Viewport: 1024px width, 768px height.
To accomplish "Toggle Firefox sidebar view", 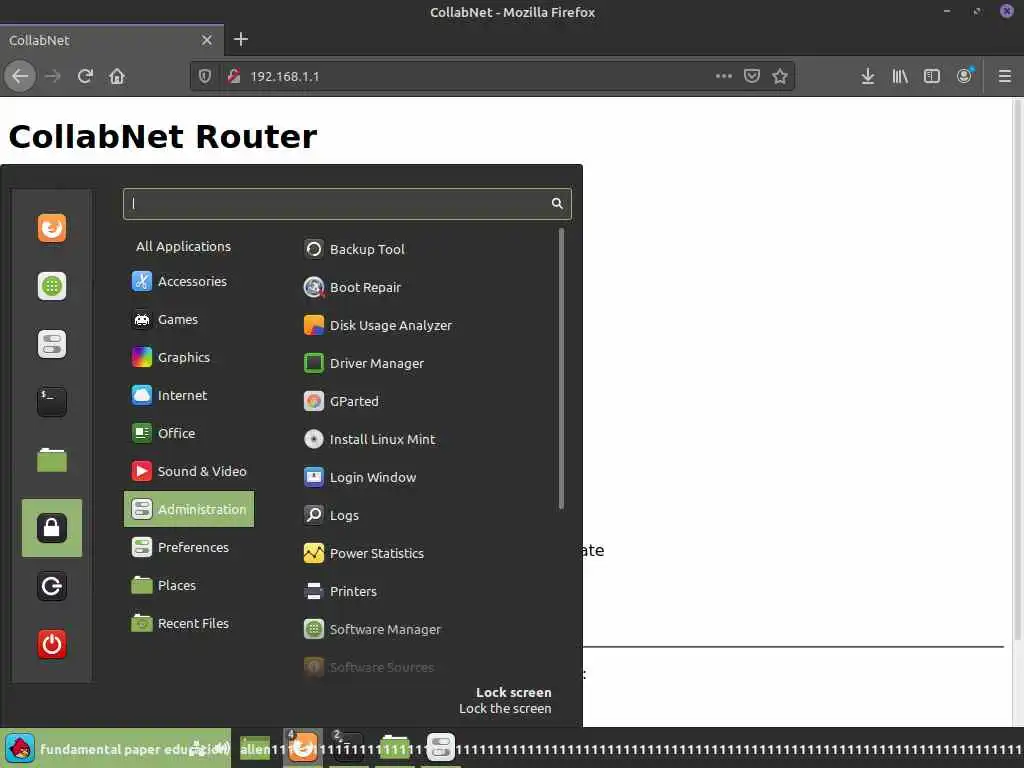I will click(x=932, y=76).
